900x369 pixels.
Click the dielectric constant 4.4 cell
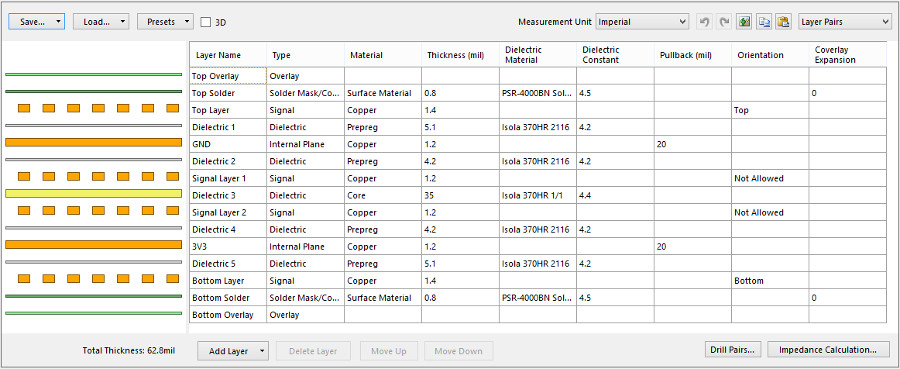pos(615,195)
